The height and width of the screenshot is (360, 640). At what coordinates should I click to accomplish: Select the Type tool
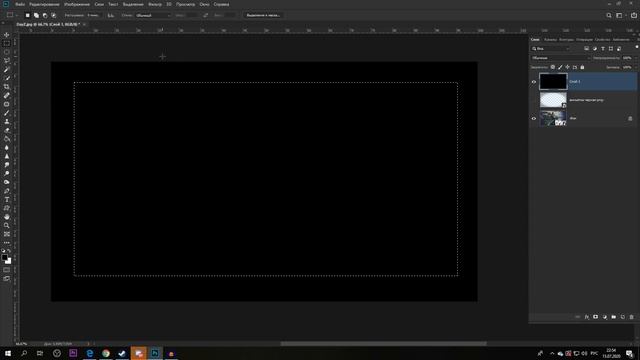[7, 200]
